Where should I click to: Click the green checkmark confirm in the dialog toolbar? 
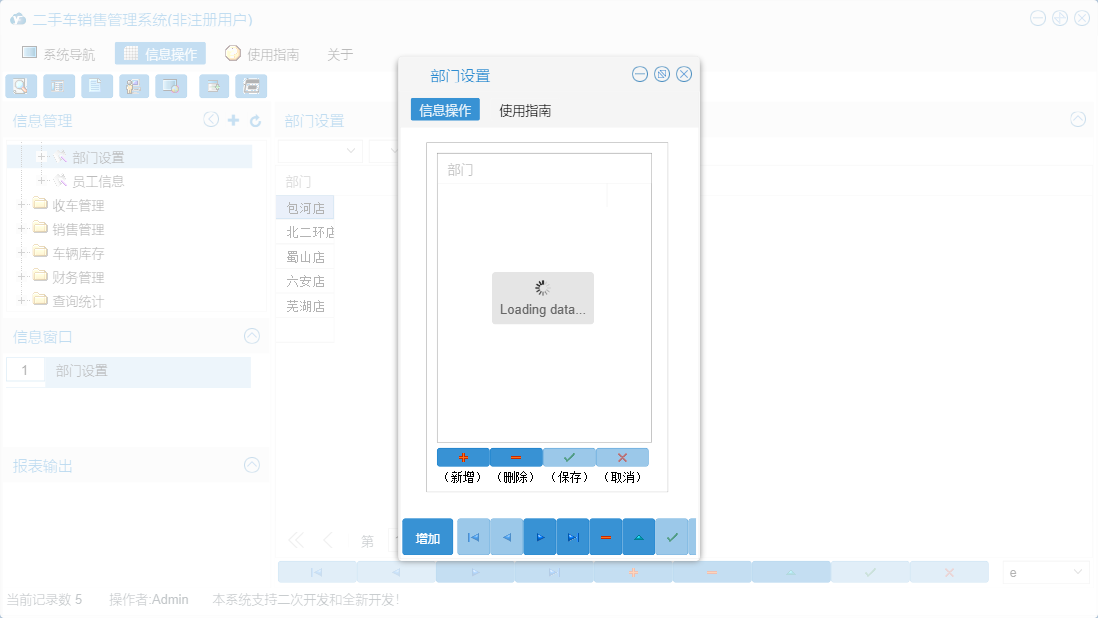tap(673, 537)
